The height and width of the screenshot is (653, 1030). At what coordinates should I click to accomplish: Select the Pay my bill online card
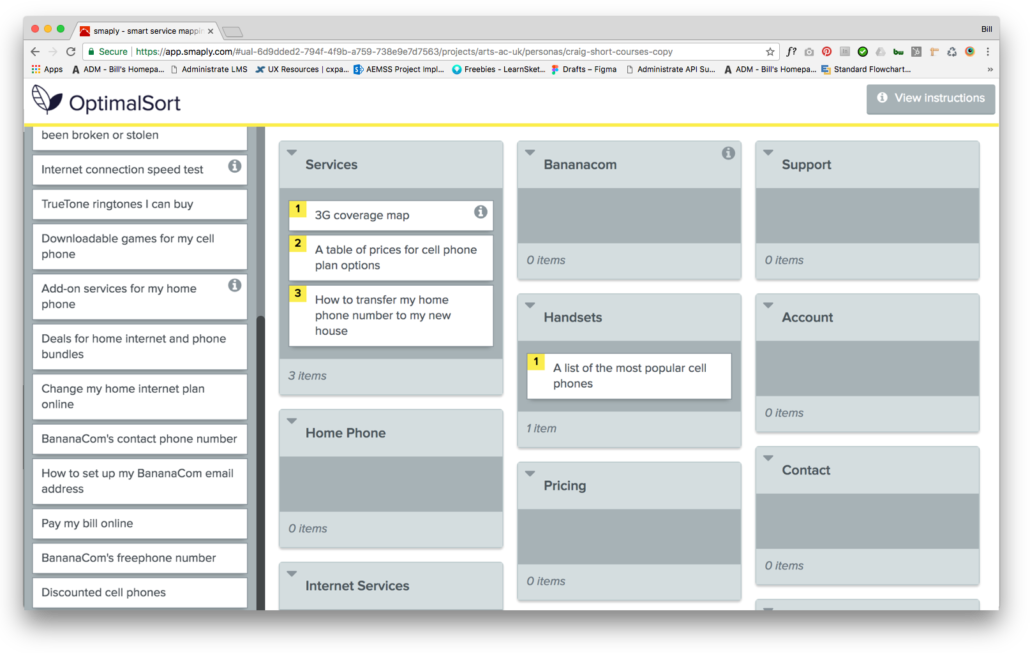pos(140,524)
